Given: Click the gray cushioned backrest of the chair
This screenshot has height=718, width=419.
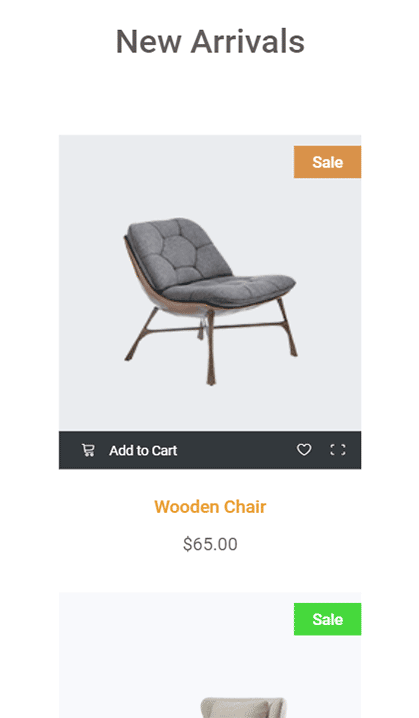Looking at the screenshot, I should 179,250.
